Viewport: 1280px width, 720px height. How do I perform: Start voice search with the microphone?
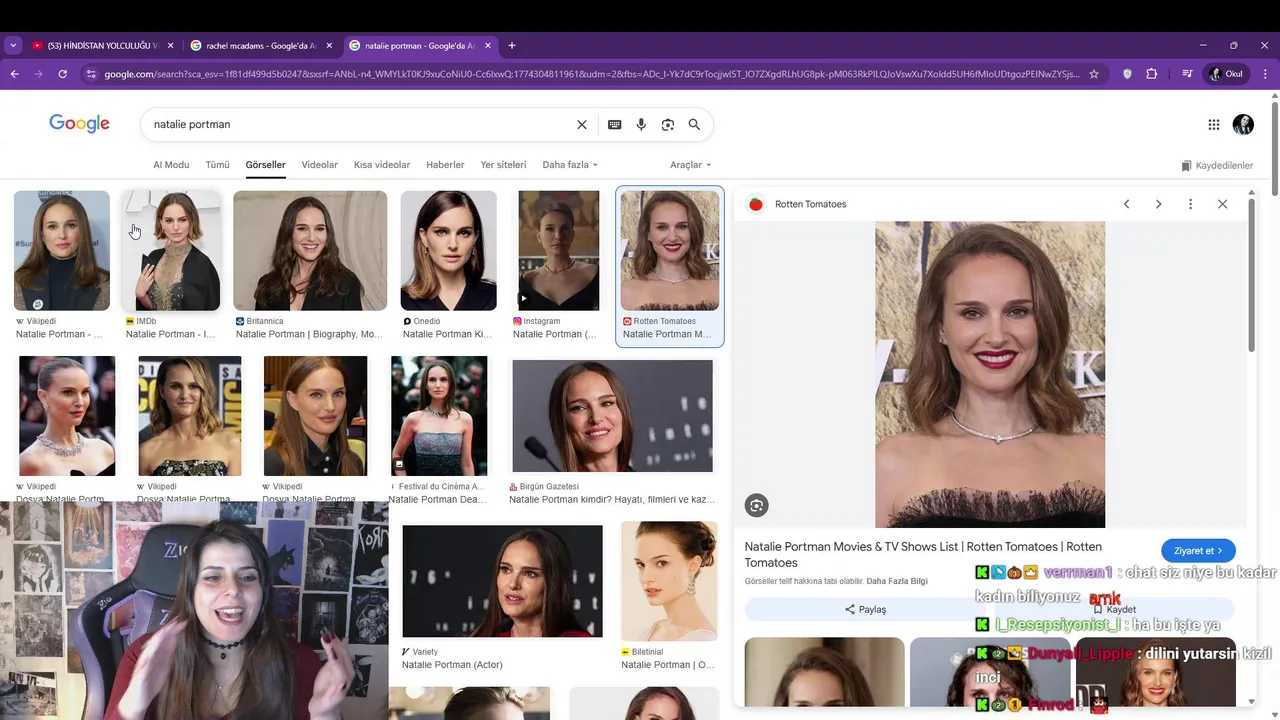tap(641, 125)
